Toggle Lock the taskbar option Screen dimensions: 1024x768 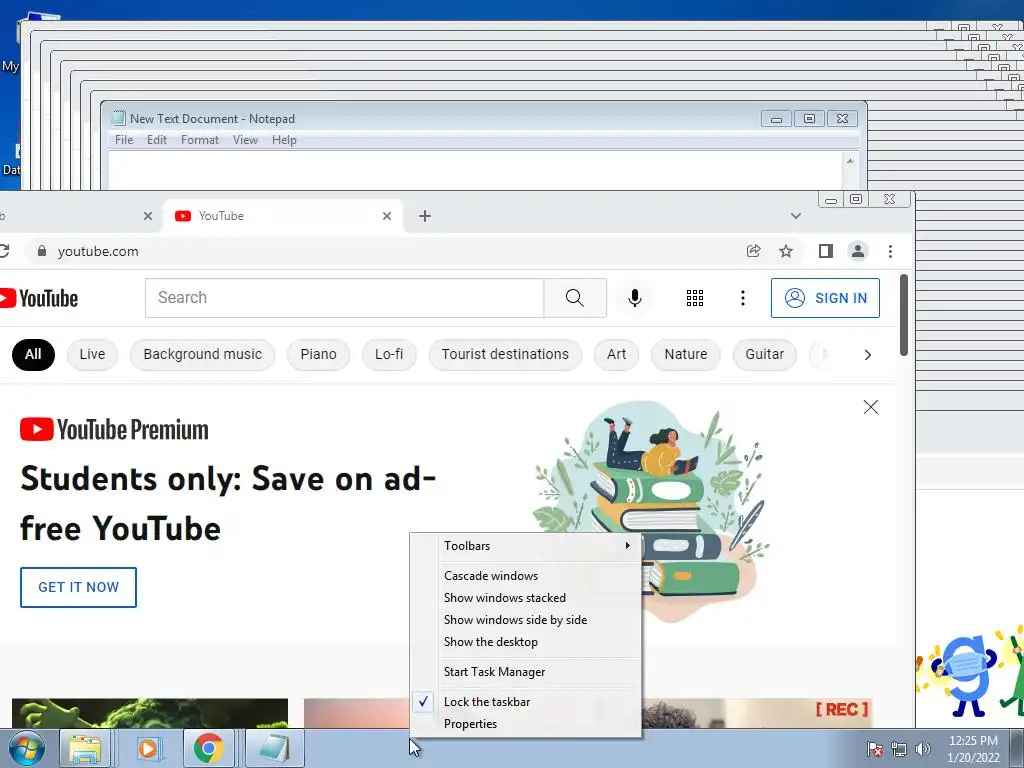pos(526,701)
